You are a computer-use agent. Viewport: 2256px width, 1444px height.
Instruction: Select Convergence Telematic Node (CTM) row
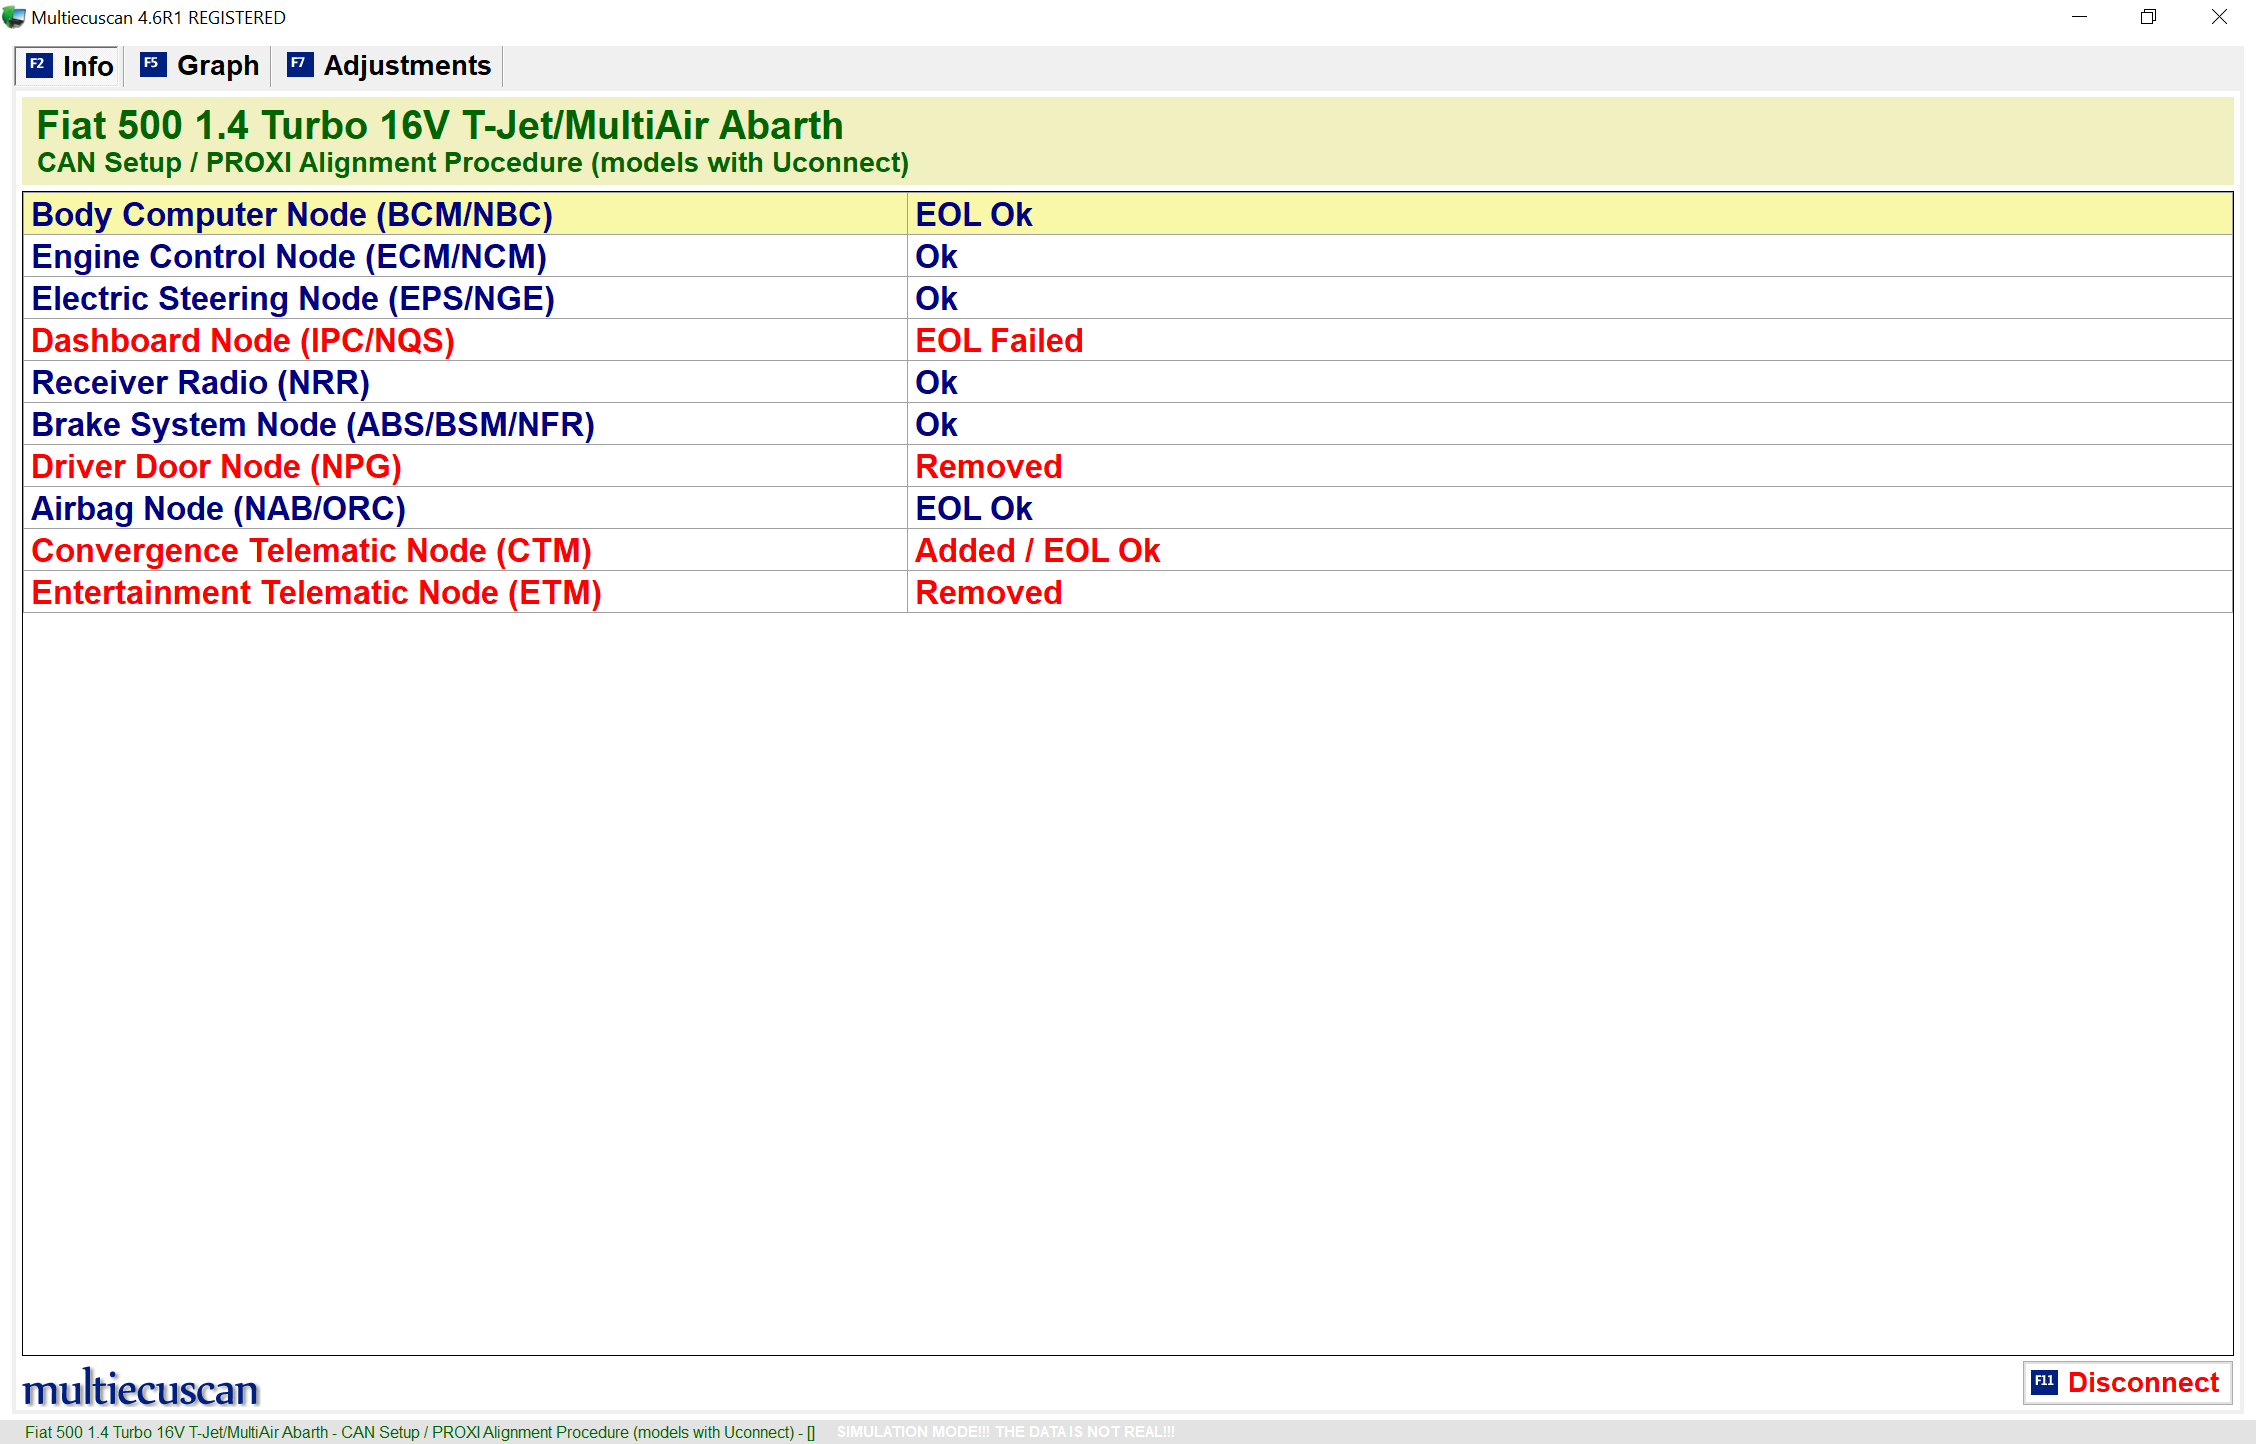click(x=1128, y=550)
